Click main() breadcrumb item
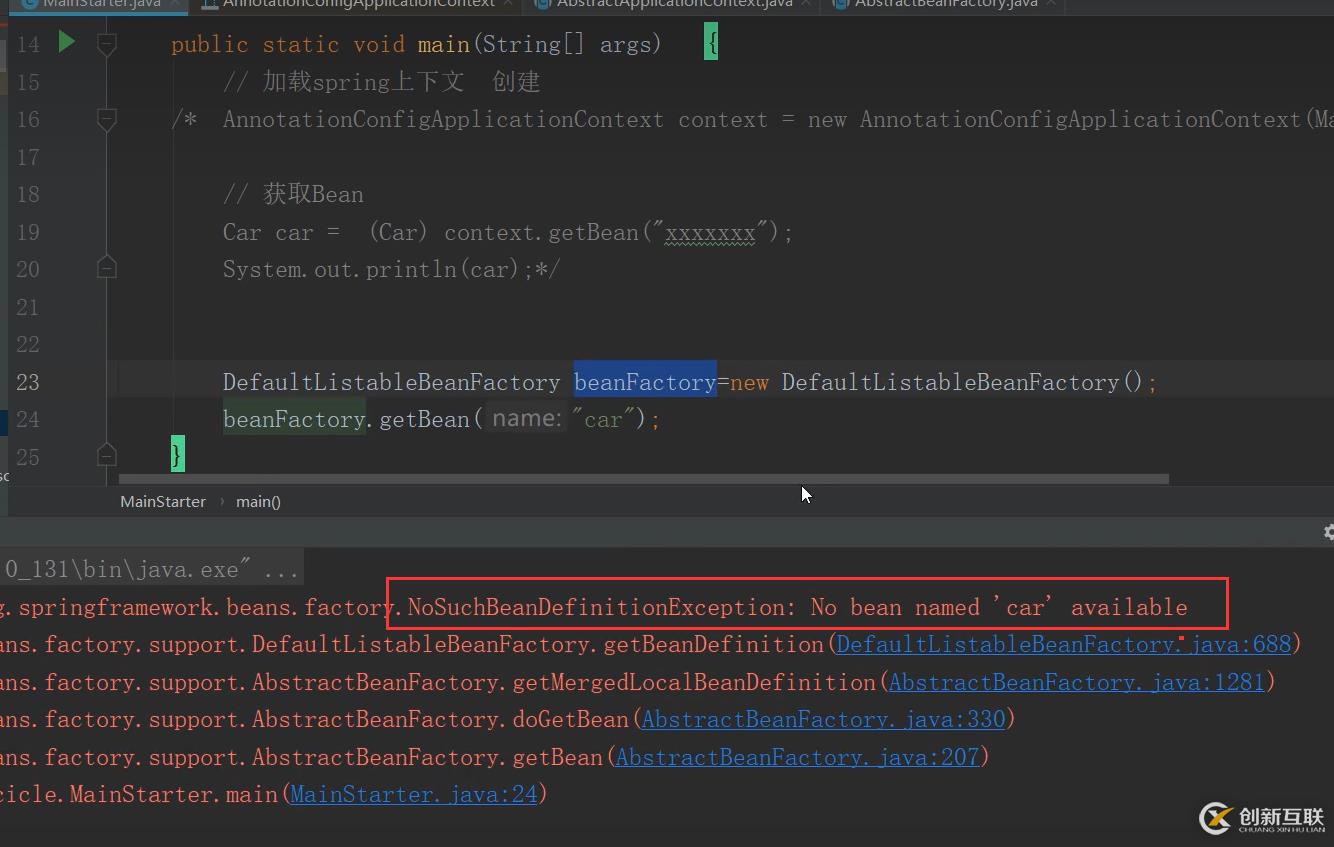The height and width of the screenshot is (847, 1334). coord(258,502)
